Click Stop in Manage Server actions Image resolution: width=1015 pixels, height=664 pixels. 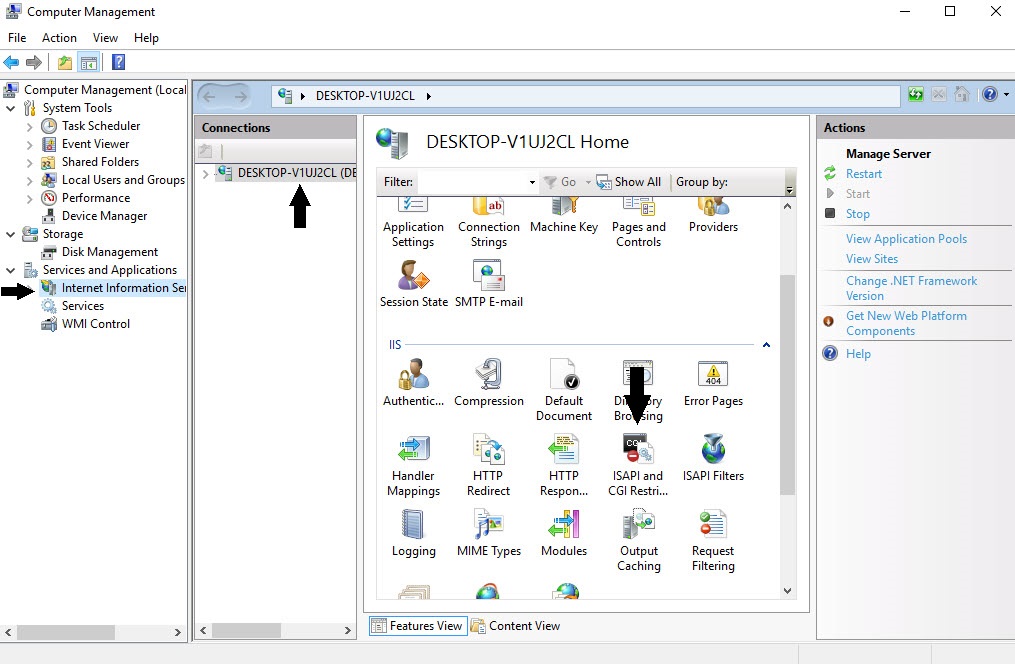pos(858,214)
